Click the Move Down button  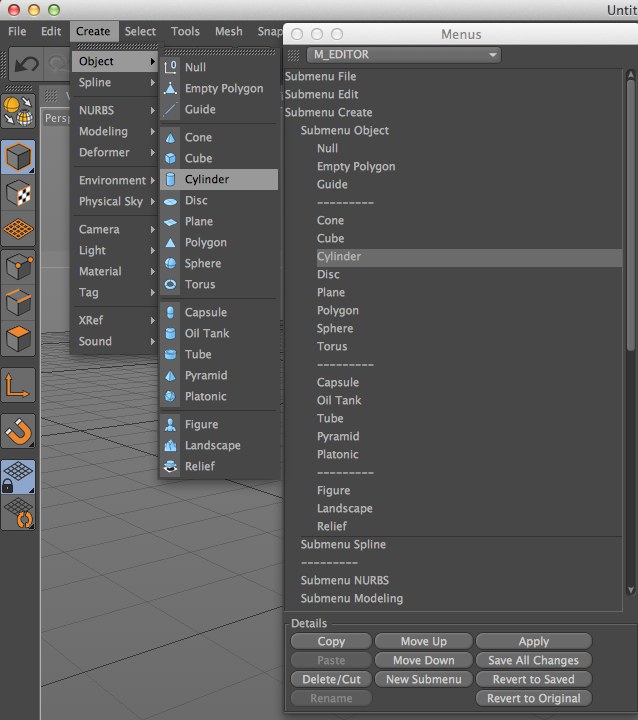pos(423,660)
